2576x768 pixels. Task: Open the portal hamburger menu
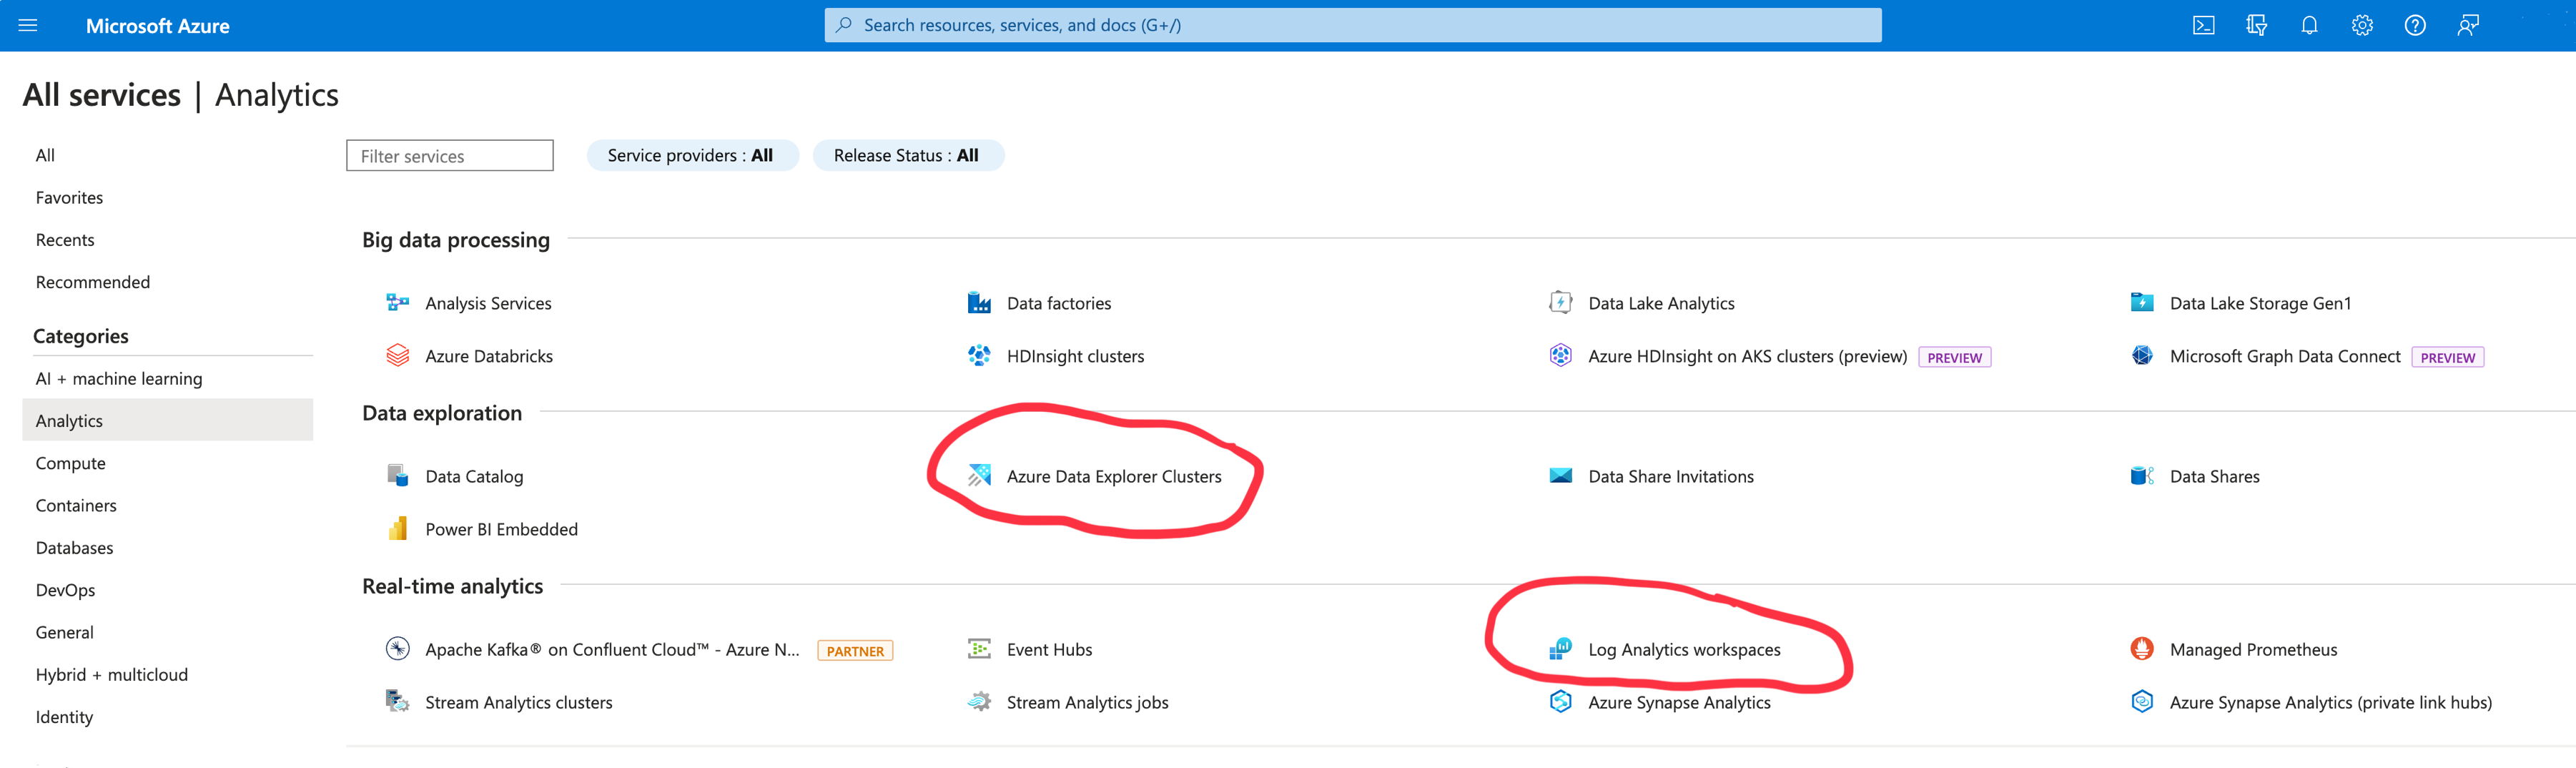[28, 25]
